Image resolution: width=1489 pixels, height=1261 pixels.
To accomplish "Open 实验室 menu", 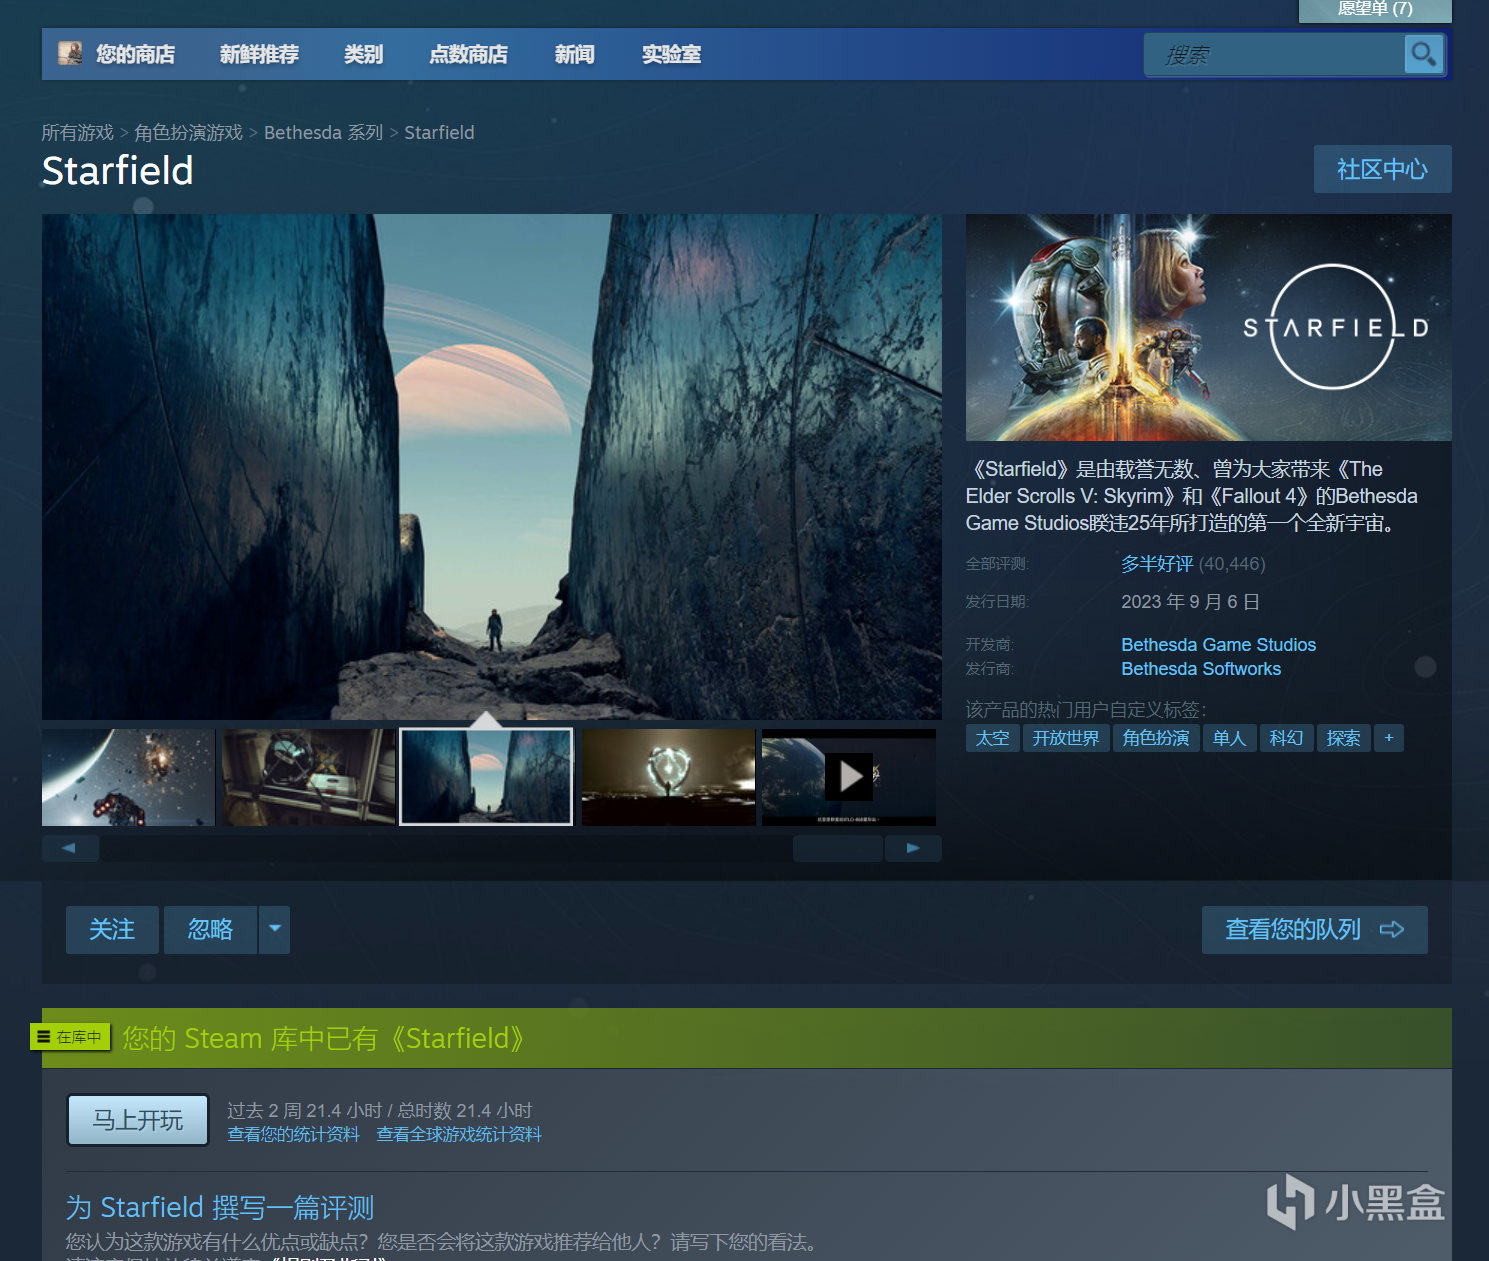I will (671, 54).
